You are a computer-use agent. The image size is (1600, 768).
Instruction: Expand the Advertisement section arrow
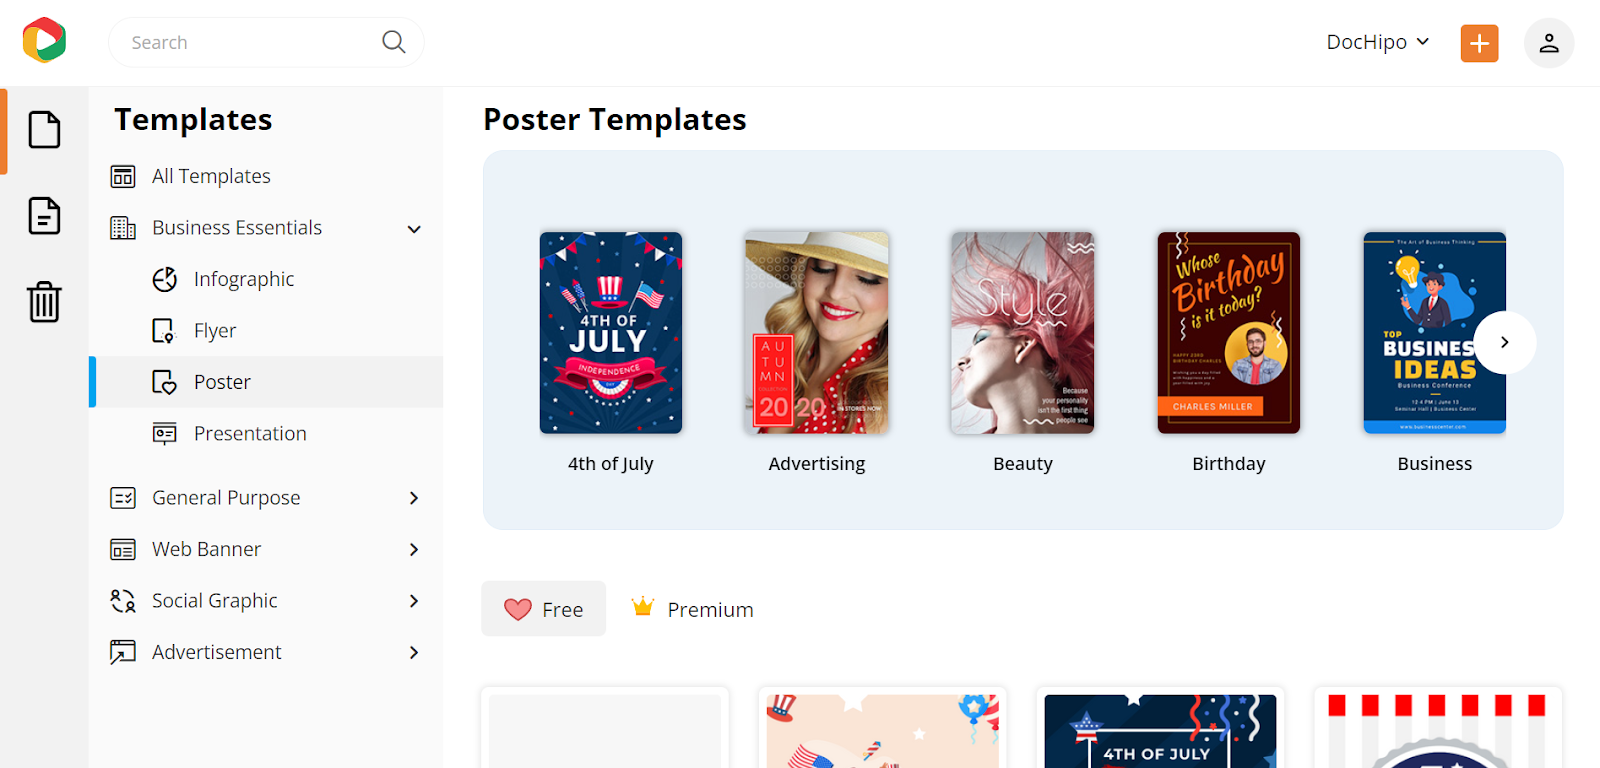(414, 652)
